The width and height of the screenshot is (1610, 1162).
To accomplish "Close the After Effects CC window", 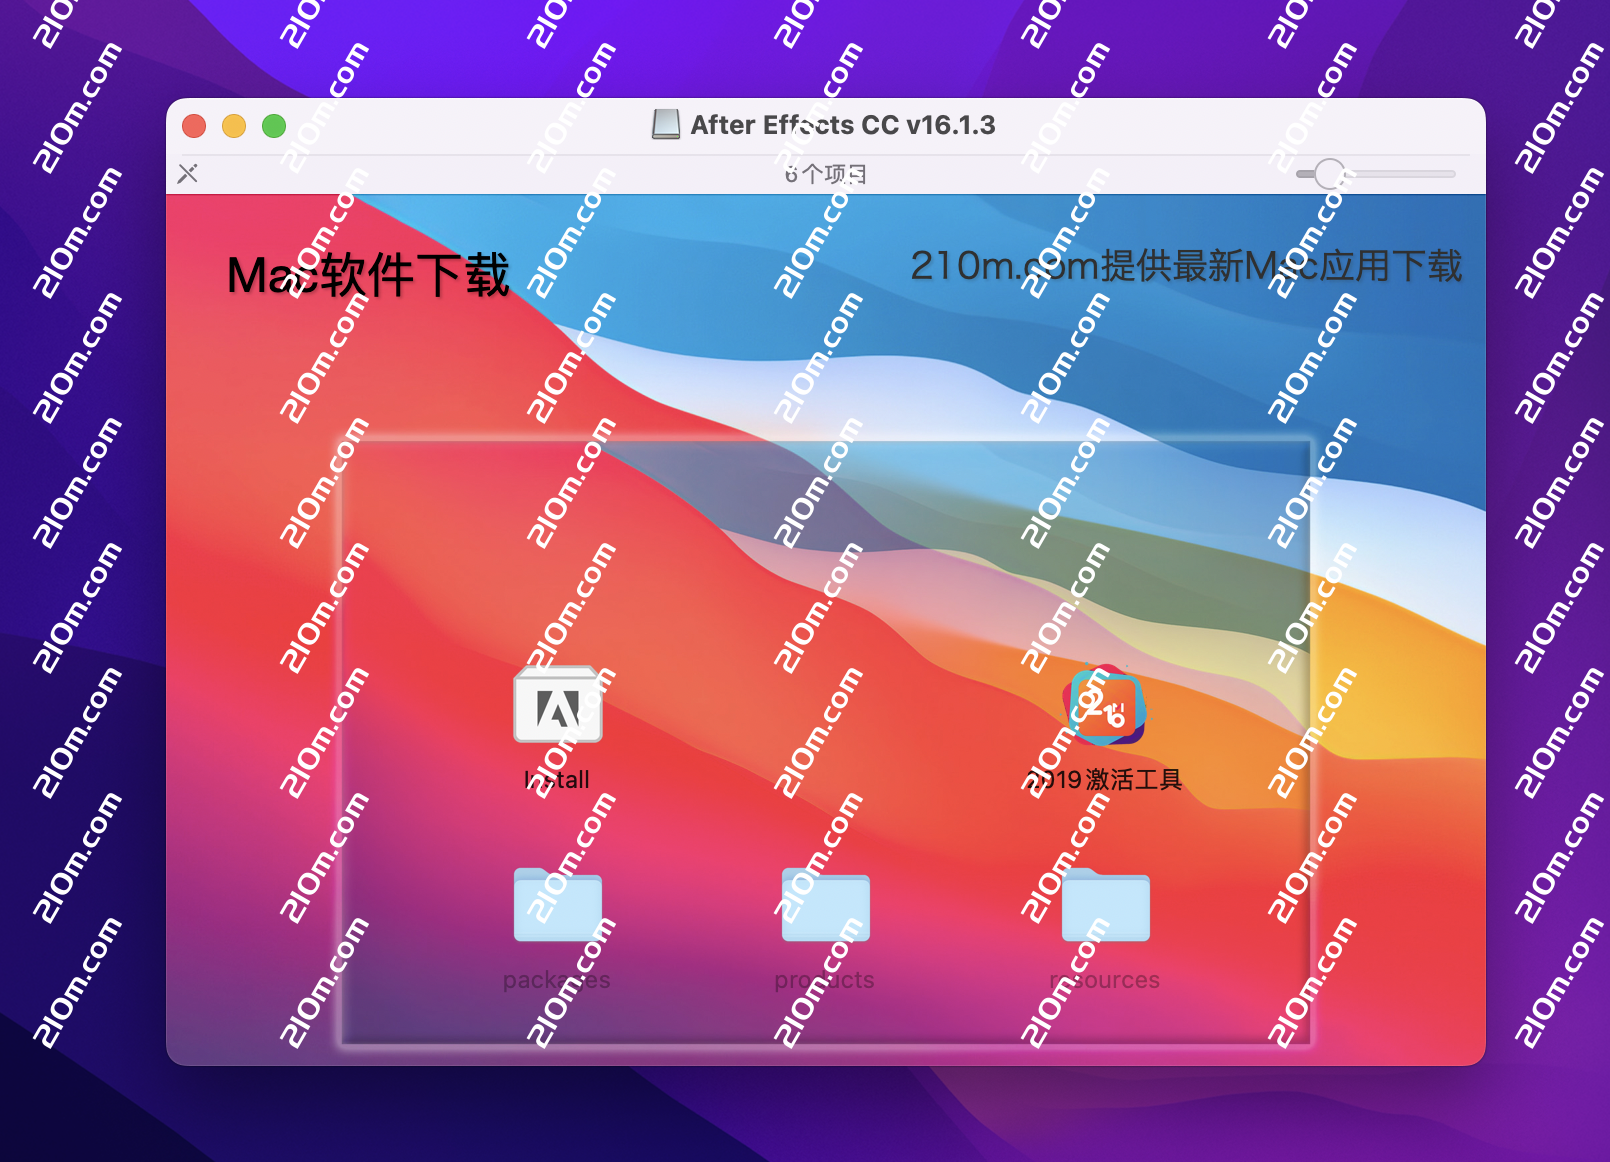I will click(x=194, y=126).
